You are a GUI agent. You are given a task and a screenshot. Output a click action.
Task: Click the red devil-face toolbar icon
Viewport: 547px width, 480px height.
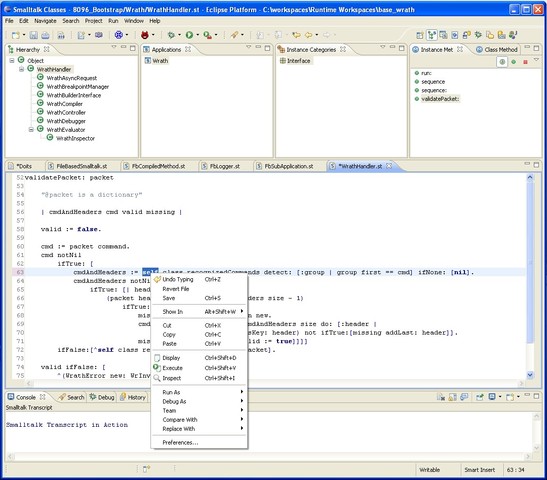coord(145,35)
